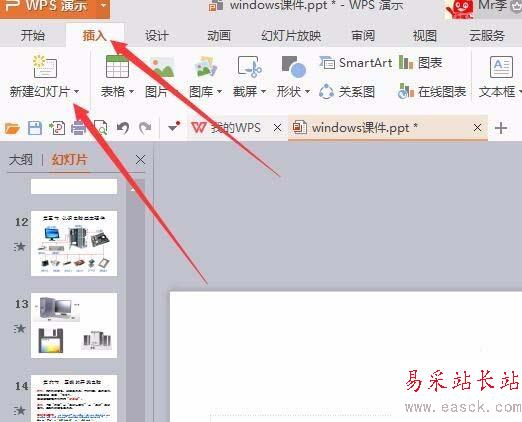Open the 审阅 ribbon tab
Screen dimensions: 522x422
363,35
